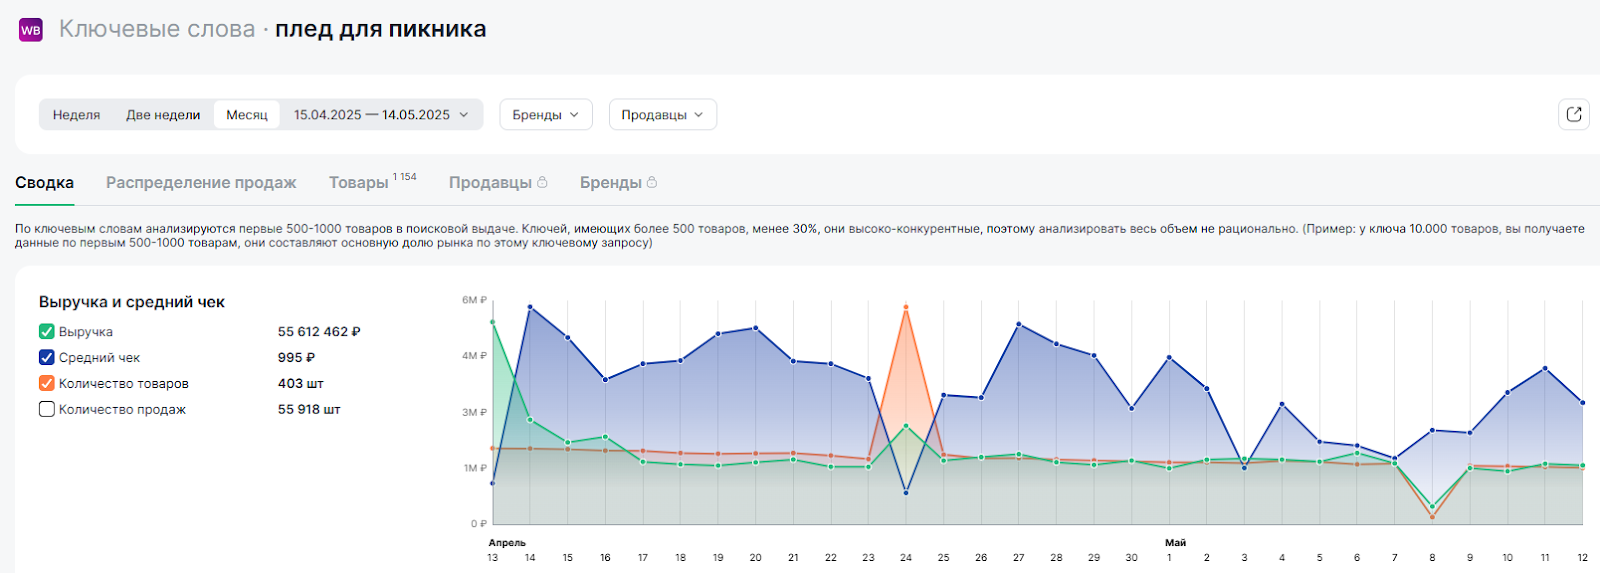Click the blue data point on April 14
This screenshot has height=573, width=1600.
[x=530, y=307]
